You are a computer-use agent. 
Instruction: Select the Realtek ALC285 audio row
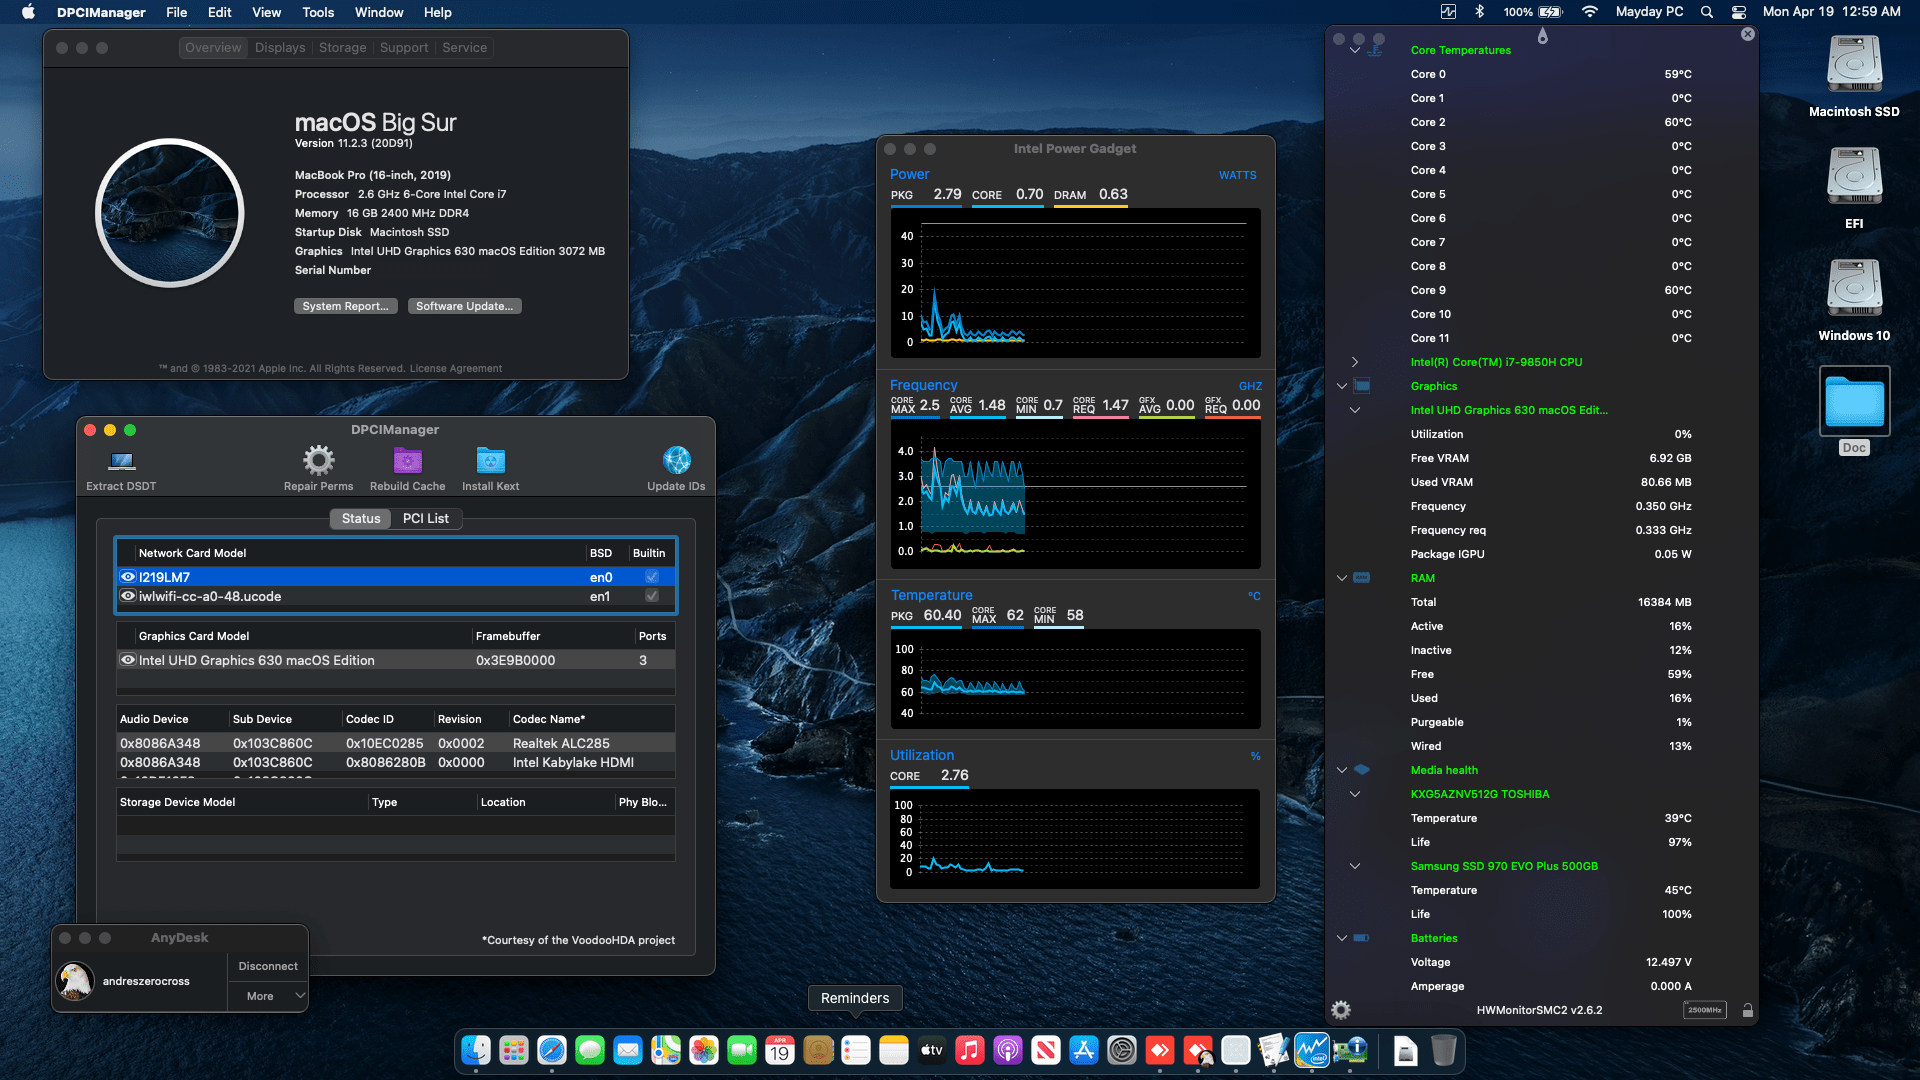pyautogui.click(x=396, y=743)
